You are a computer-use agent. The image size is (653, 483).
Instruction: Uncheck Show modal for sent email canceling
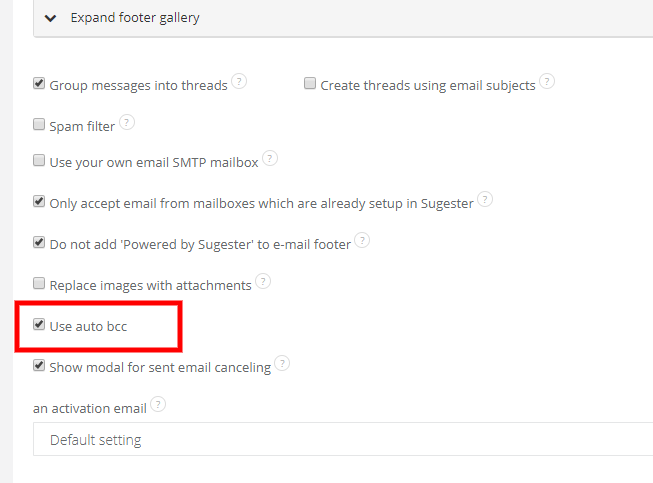tap(39, 367)
